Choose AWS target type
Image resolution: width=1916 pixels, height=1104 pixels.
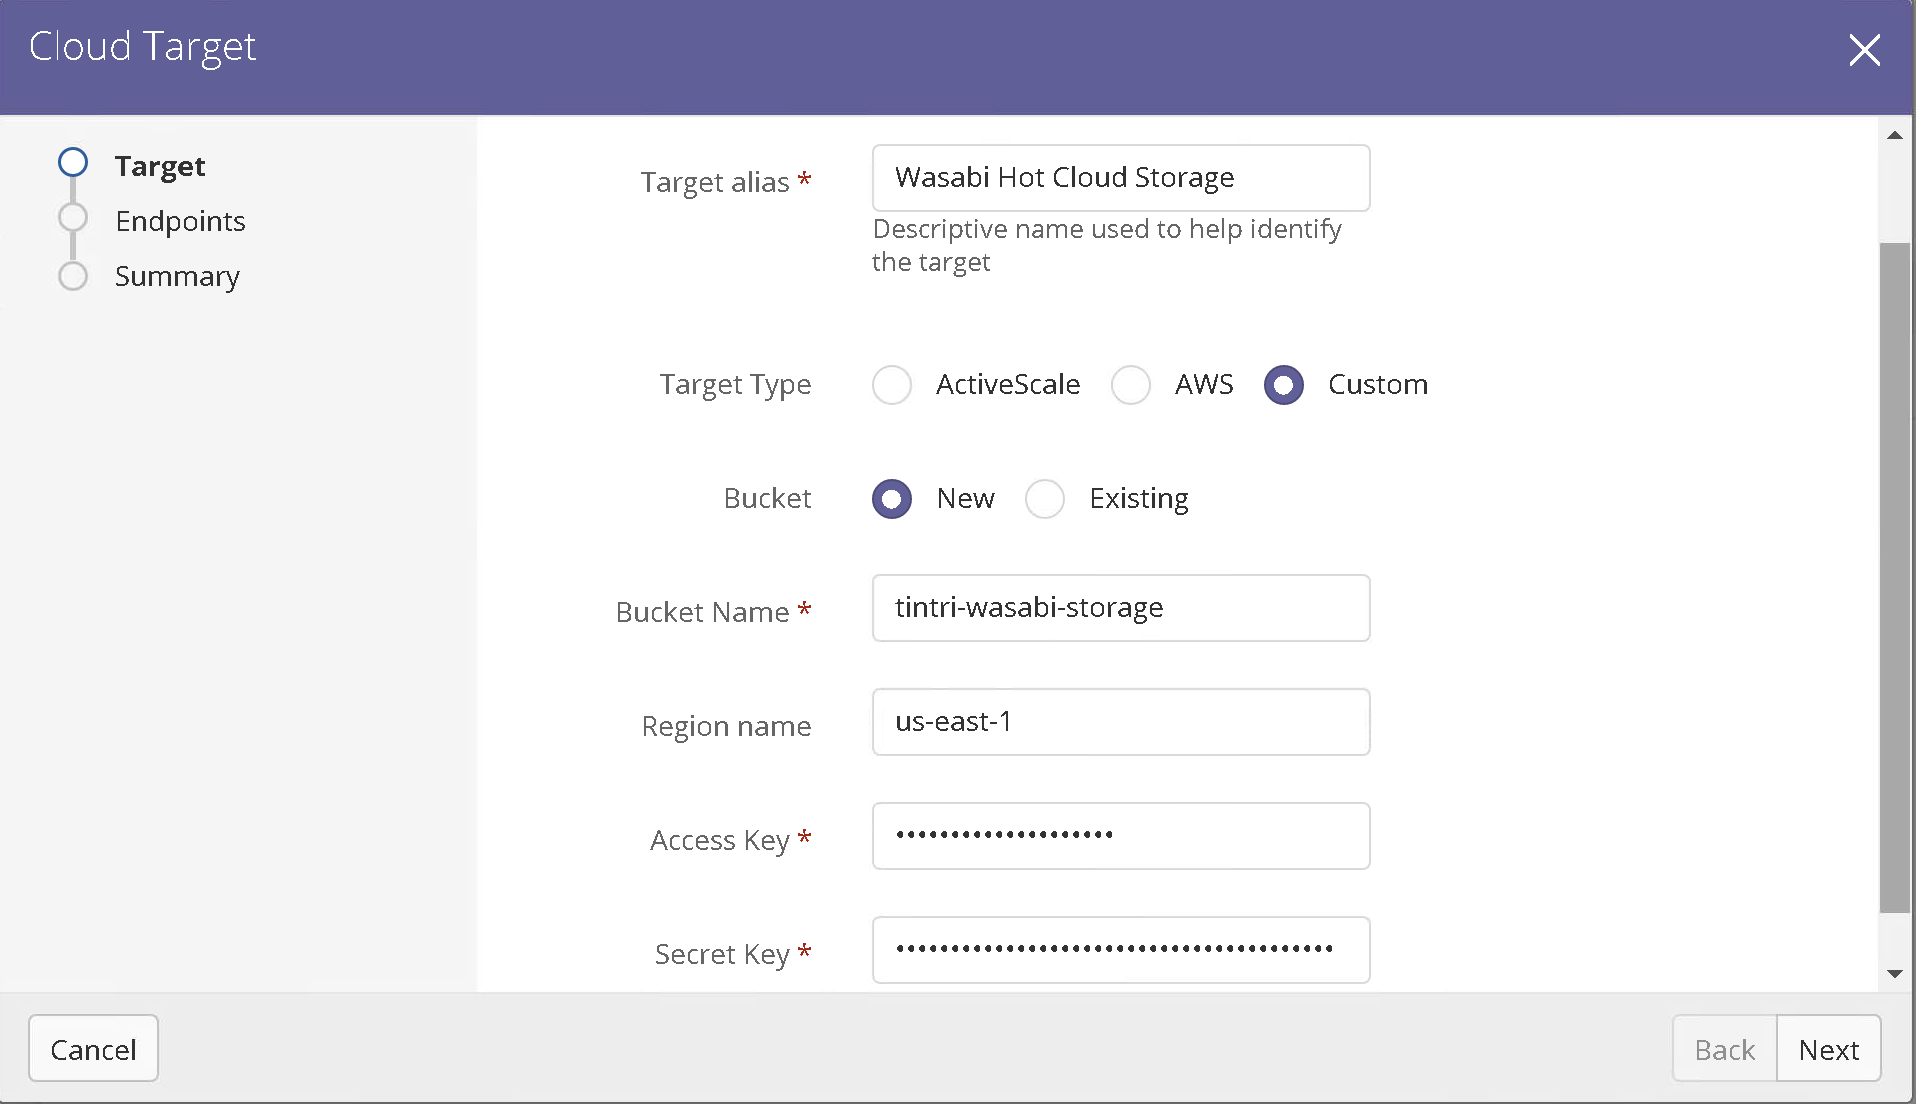pyautogui.click(x=1131, y=385)
